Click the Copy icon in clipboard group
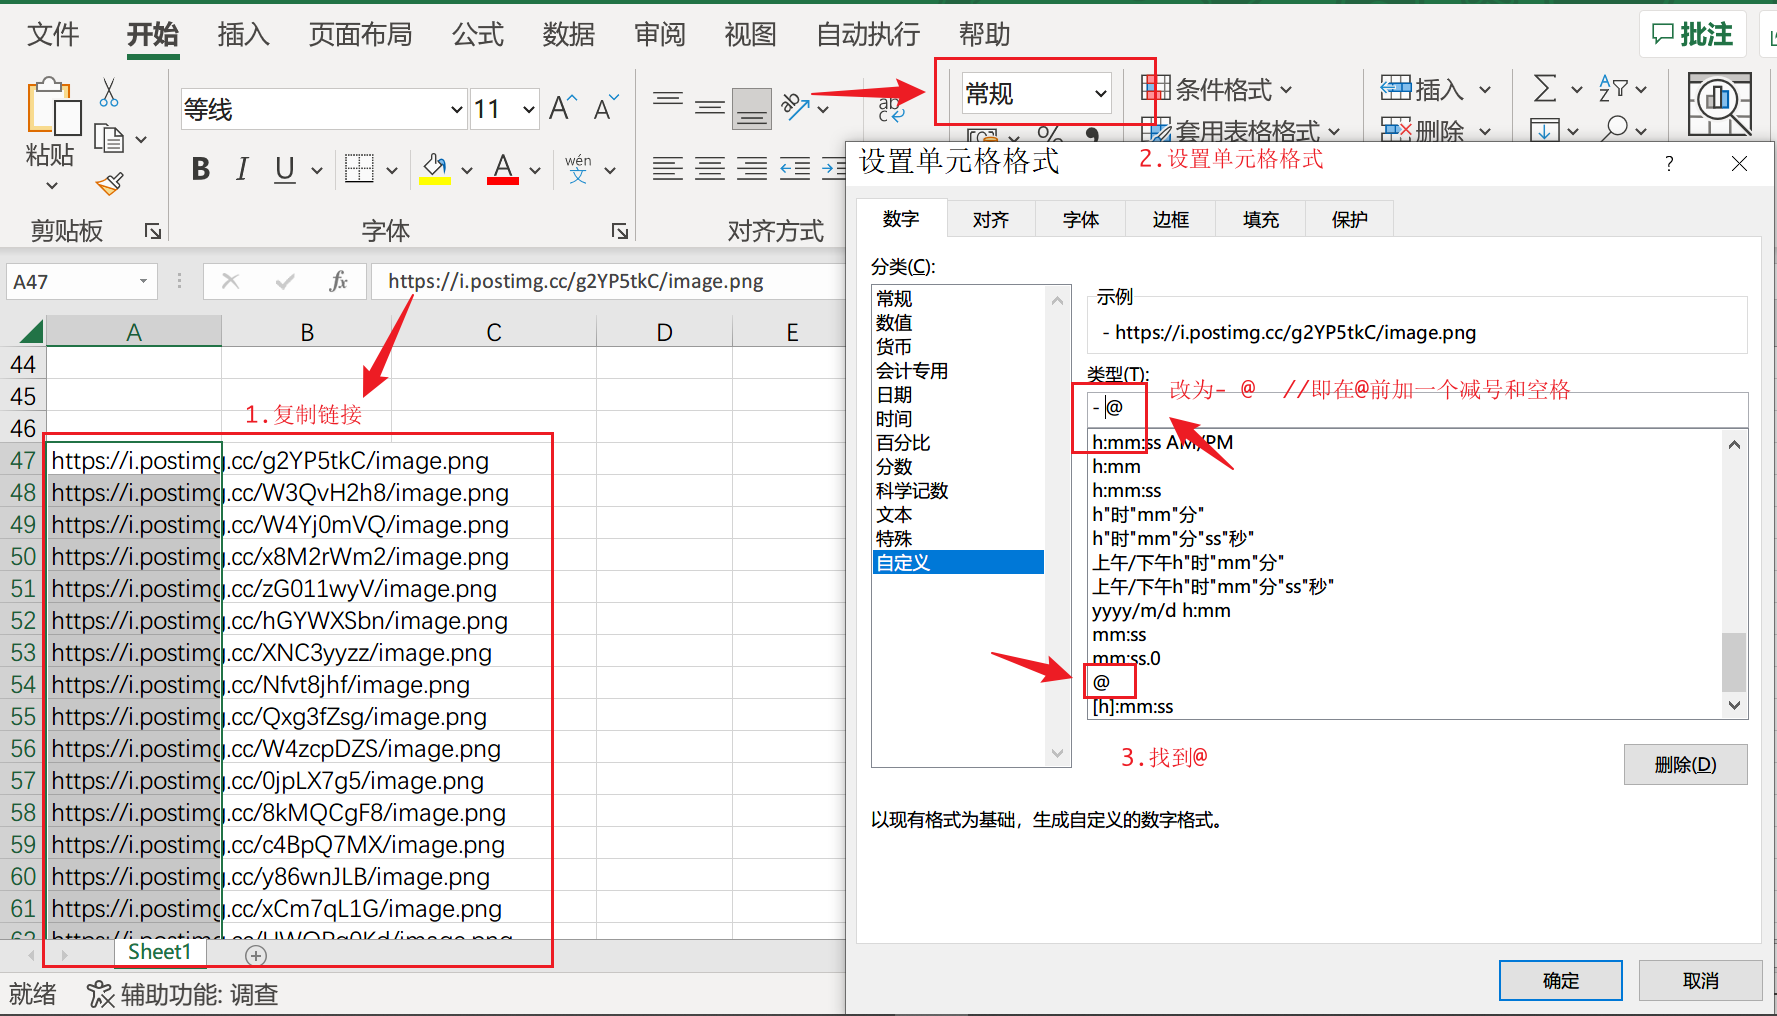This screenshot has height=1016, width=1777. click(108, 138)
